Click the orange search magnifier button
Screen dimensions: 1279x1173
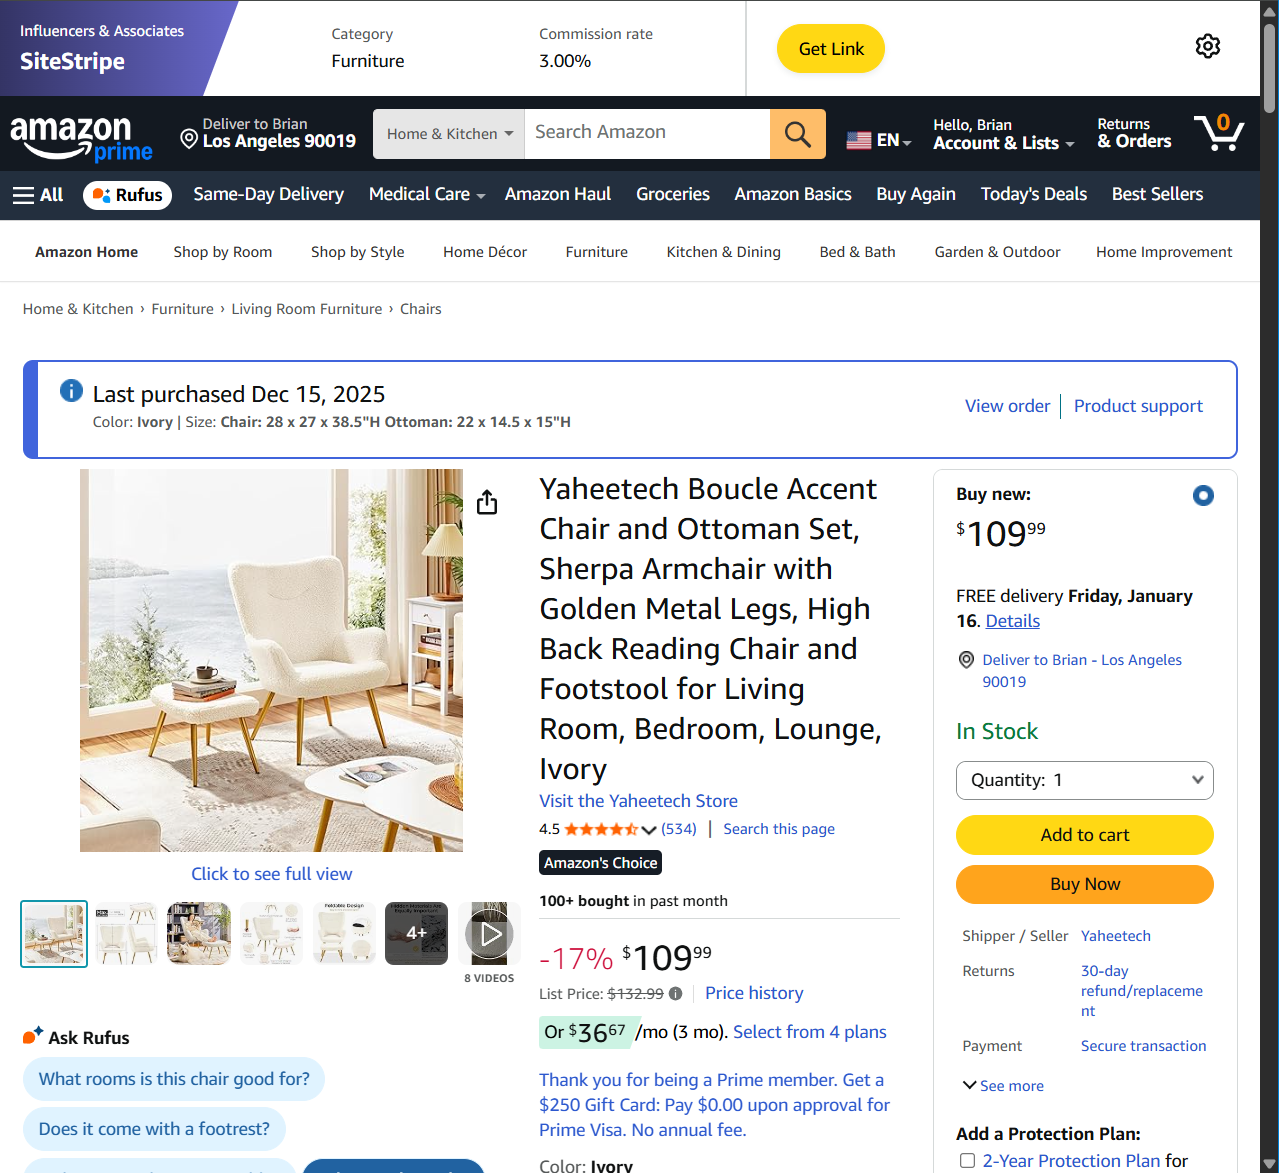coord(797,134)
